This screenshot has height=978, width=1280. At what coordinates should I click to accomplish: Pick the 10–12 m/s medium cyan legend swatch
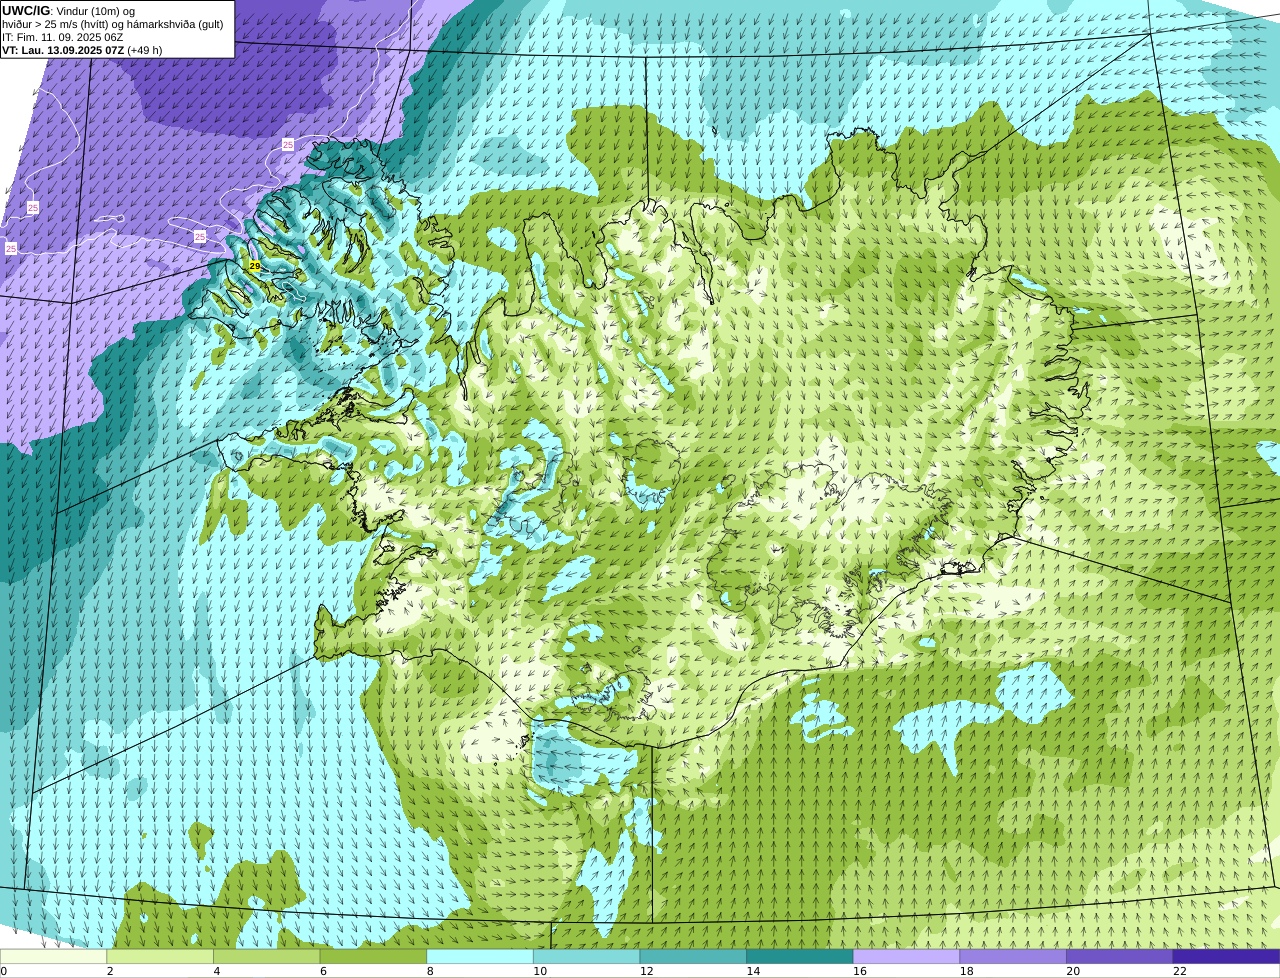(587, 957)
